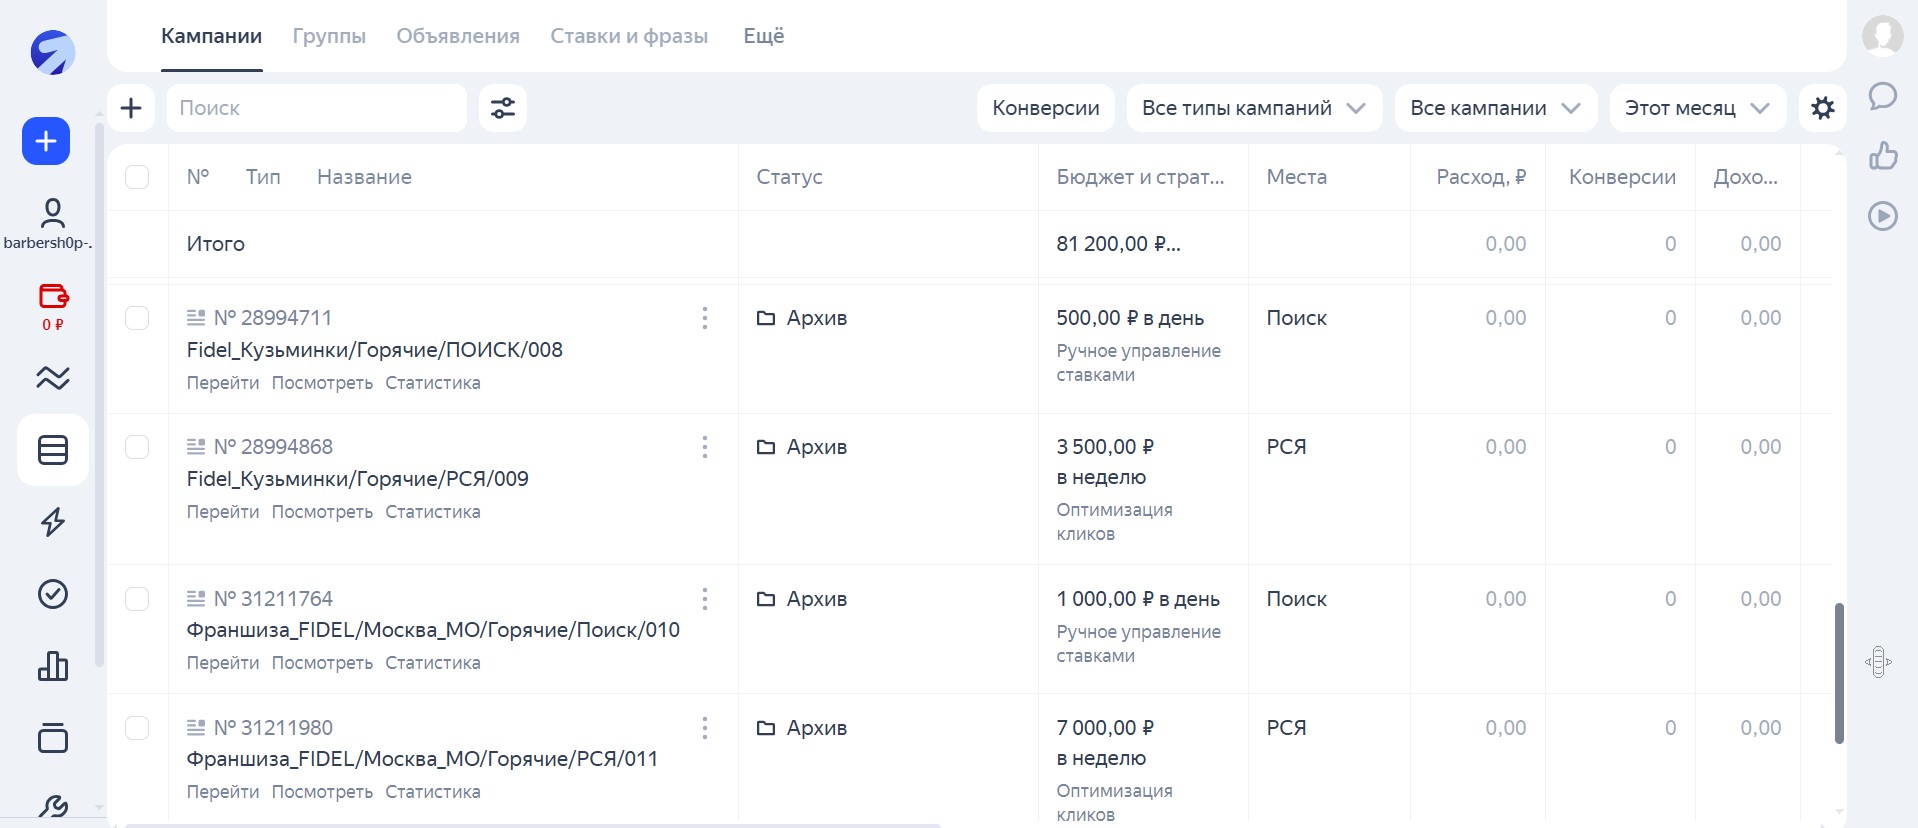Click the Конверсии button

[x=1046, y=108]
